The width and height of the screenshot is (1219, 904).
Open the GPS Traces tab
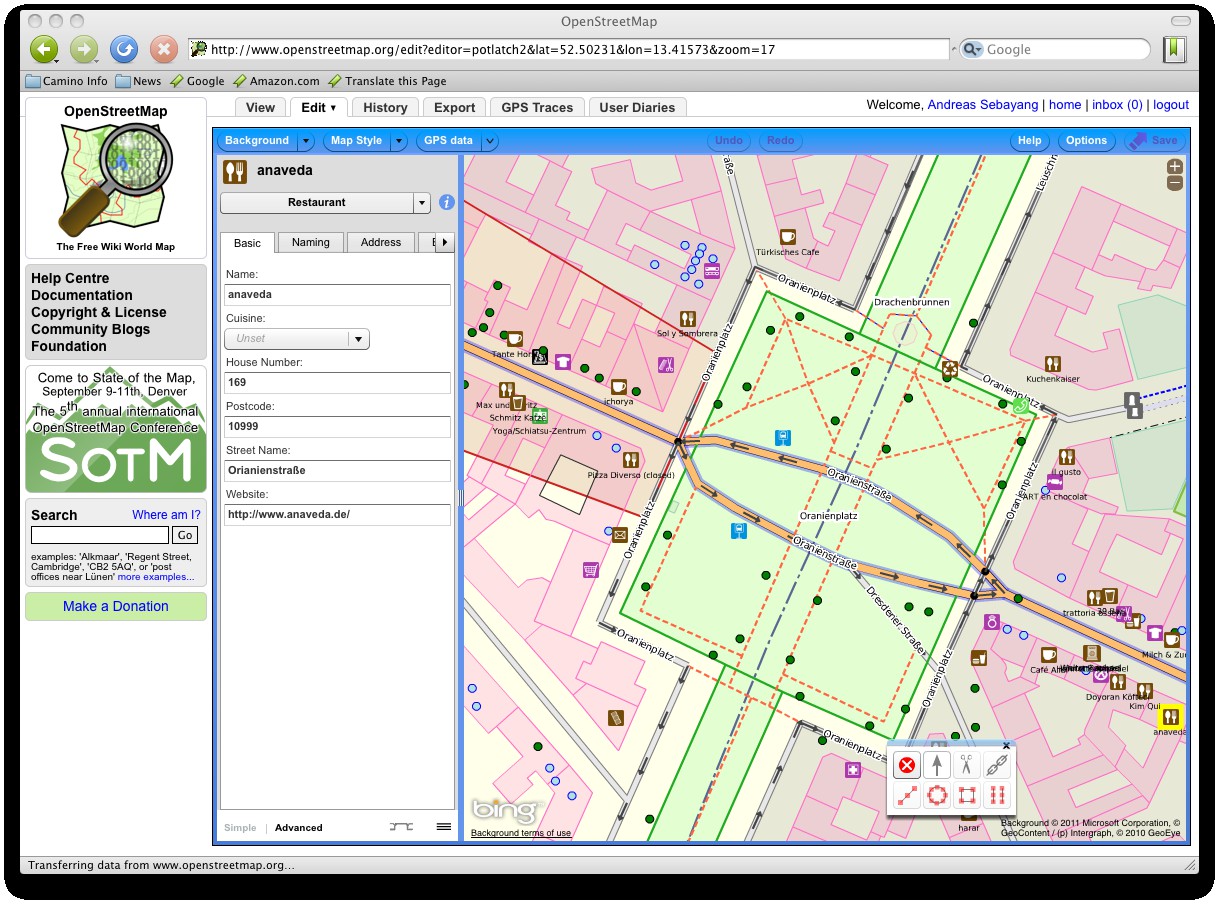pos(537,108)
